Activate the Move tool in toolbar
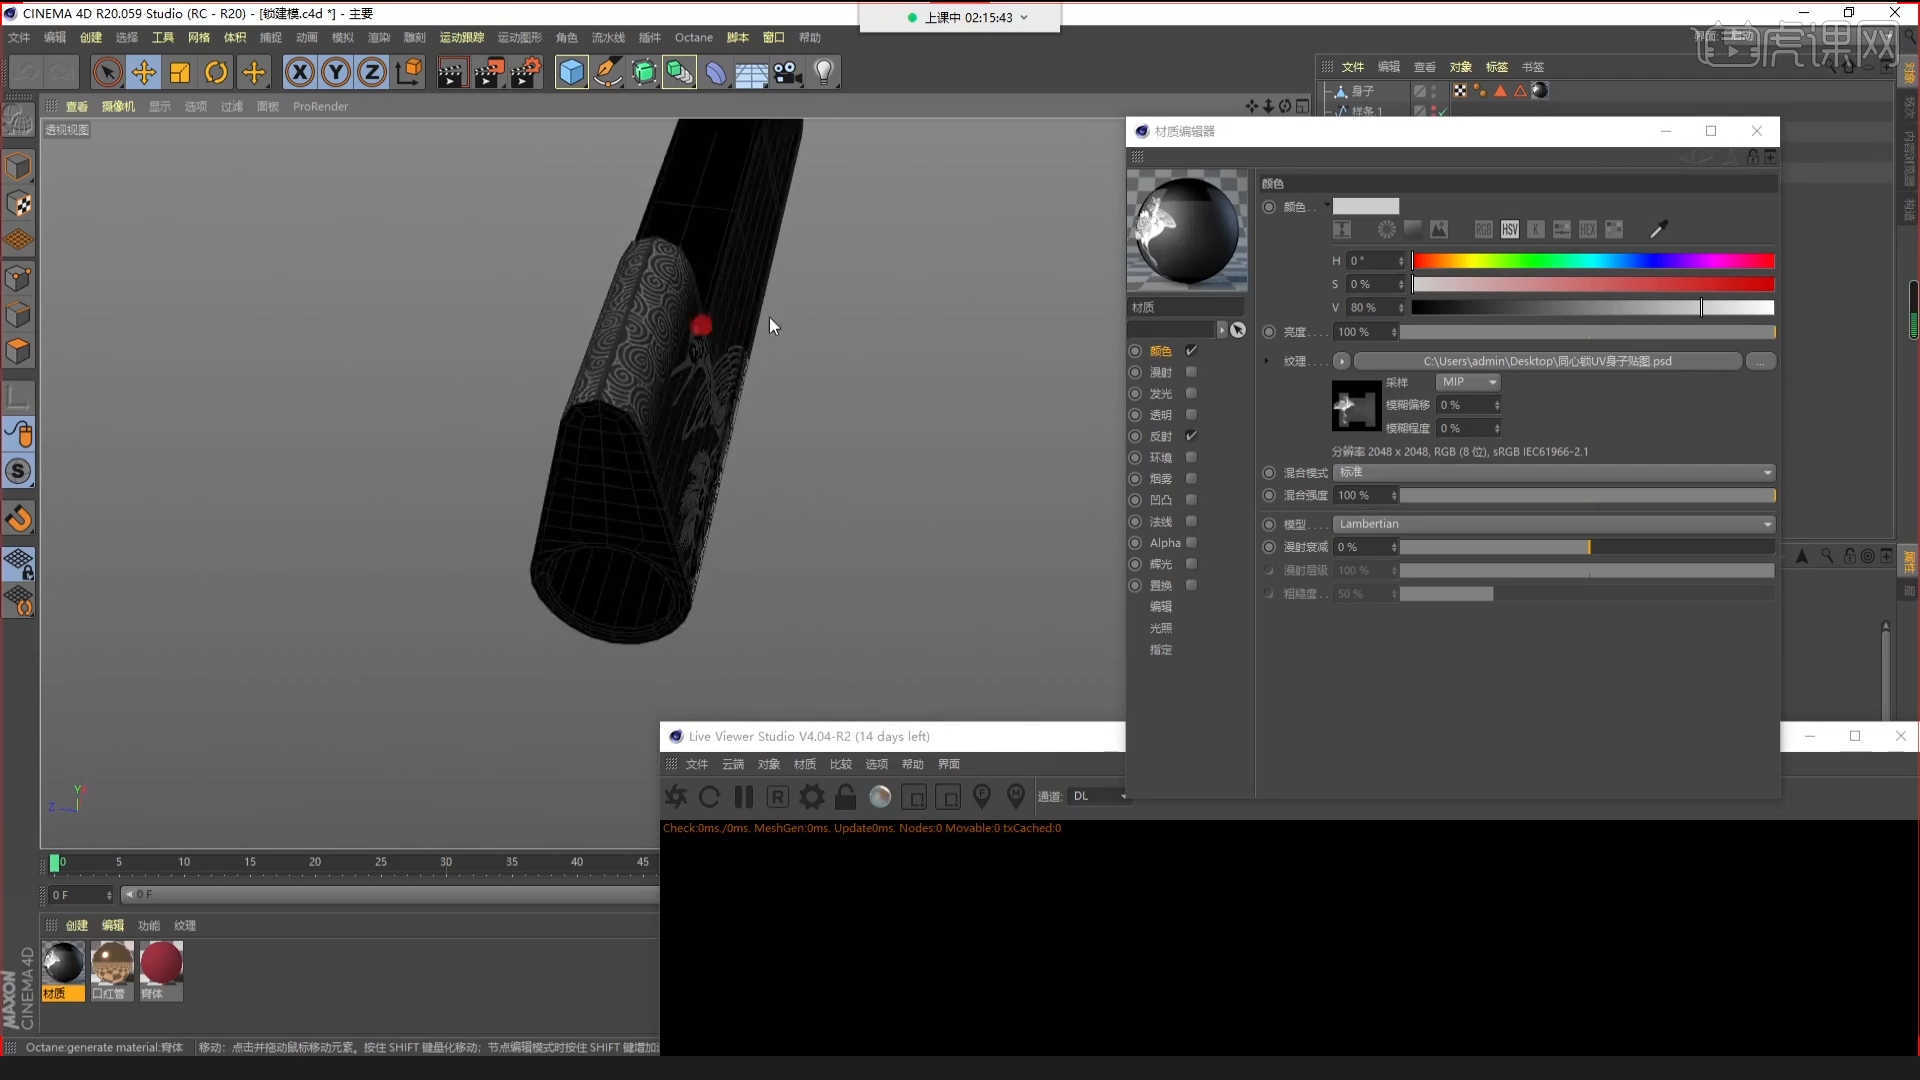The image size is (1920, 1080). tap(144, 72)
